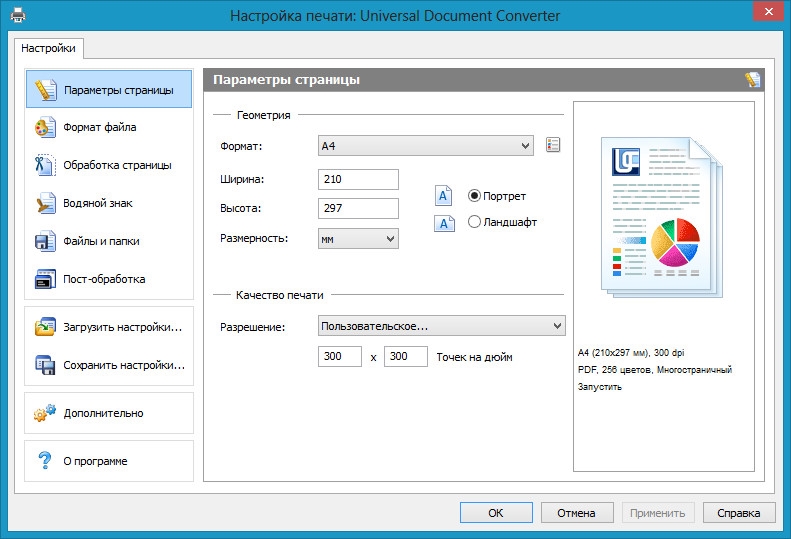This screenshot has width=791, height=539.
Task: Click the Отмена button
Action: click(x=576, y=513)
